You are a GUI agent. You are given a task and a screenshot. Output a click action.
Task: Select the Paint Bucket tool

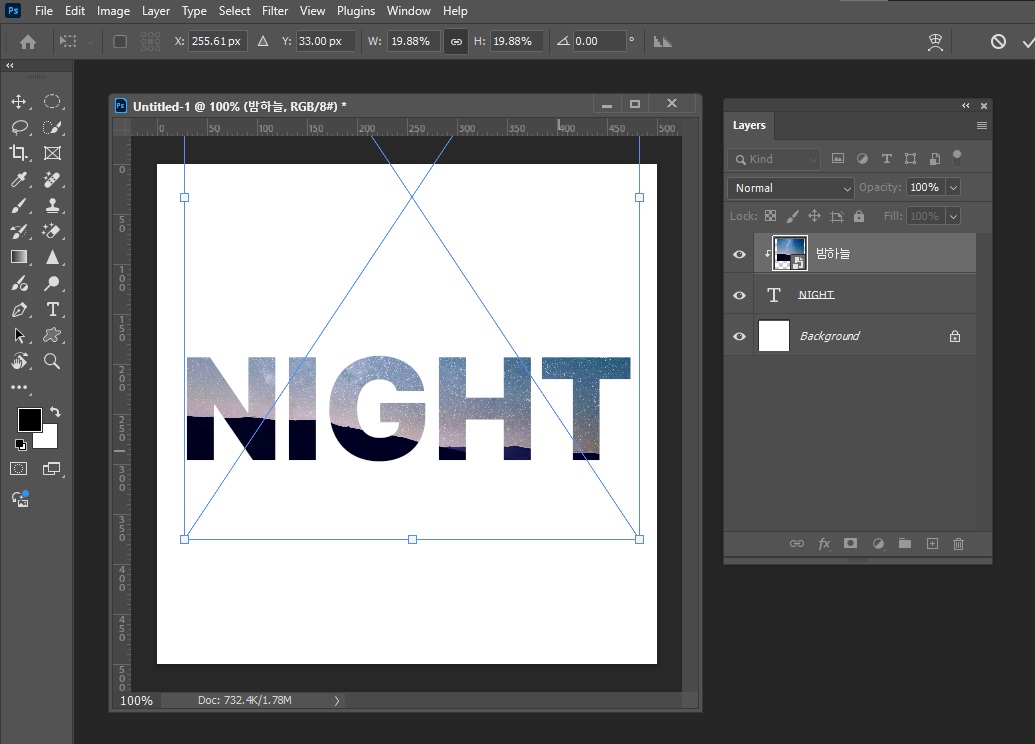(19, 283)
